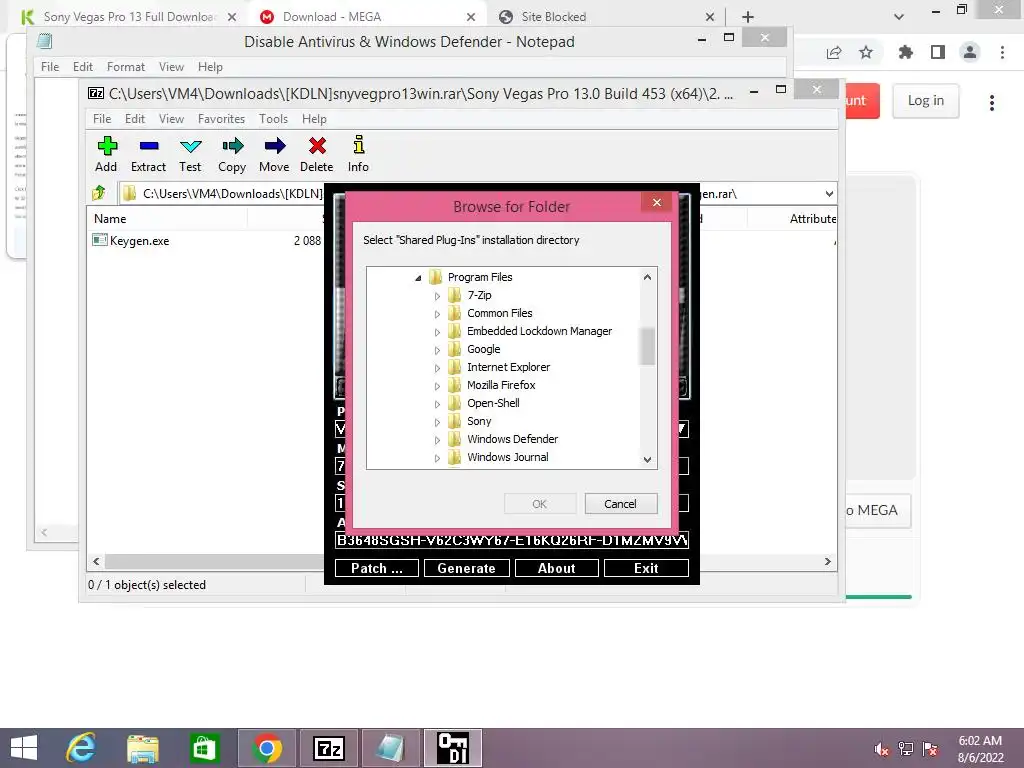The image size is (1024, 768).
Task: Click the Extract toolbar icon in 7-Zip
Action: coord(148,154)
